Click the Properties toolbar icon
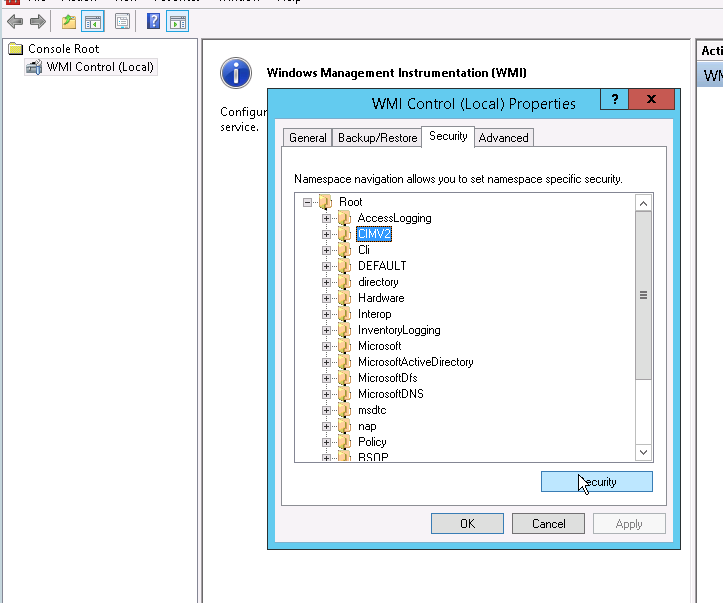Image resolution: width=723 pixels, height=603 pixels. (122, 22)
